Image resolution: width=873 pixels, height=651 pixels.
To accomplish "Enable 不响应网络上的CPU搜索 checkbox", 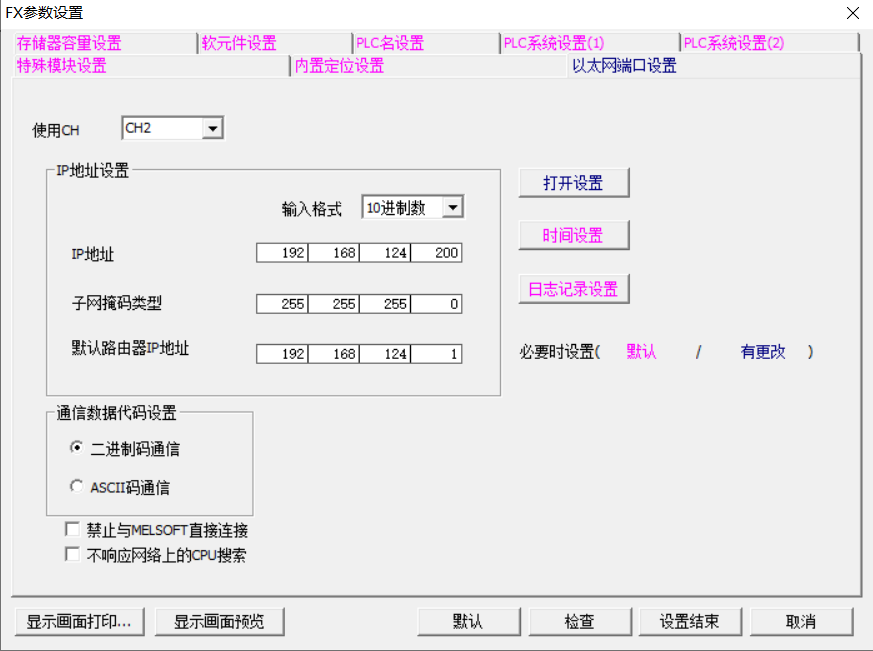I will point(72,553).
